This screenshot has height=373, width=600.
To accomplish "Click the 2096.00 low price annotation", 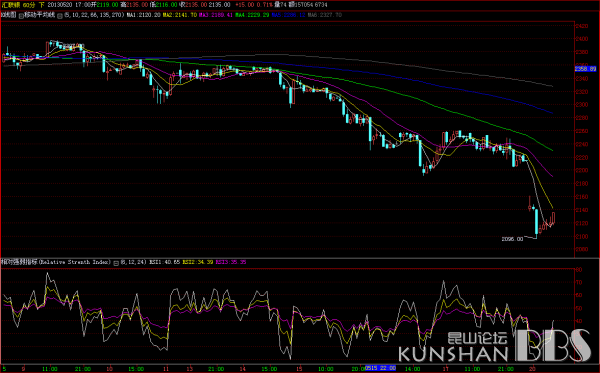I will click(x=512, y=239).
